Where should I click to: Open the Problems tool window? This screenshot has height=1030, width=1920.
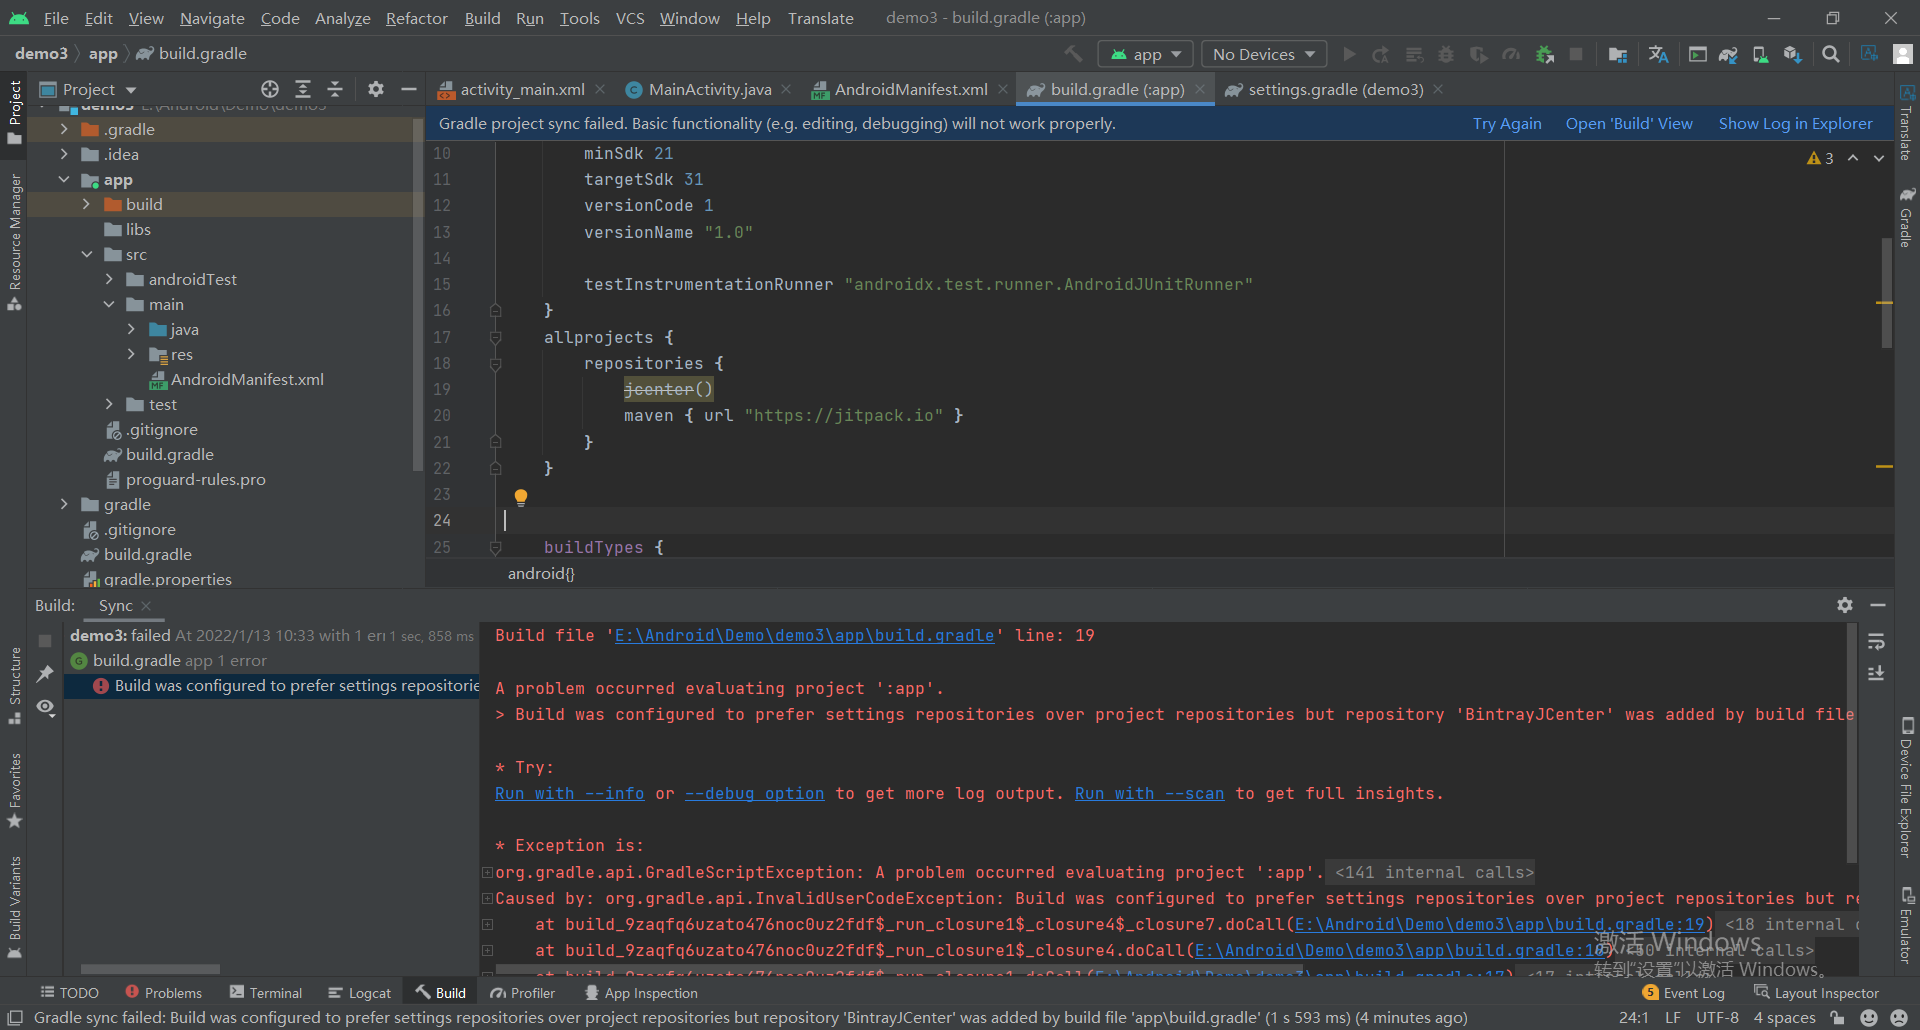point(164,993)
